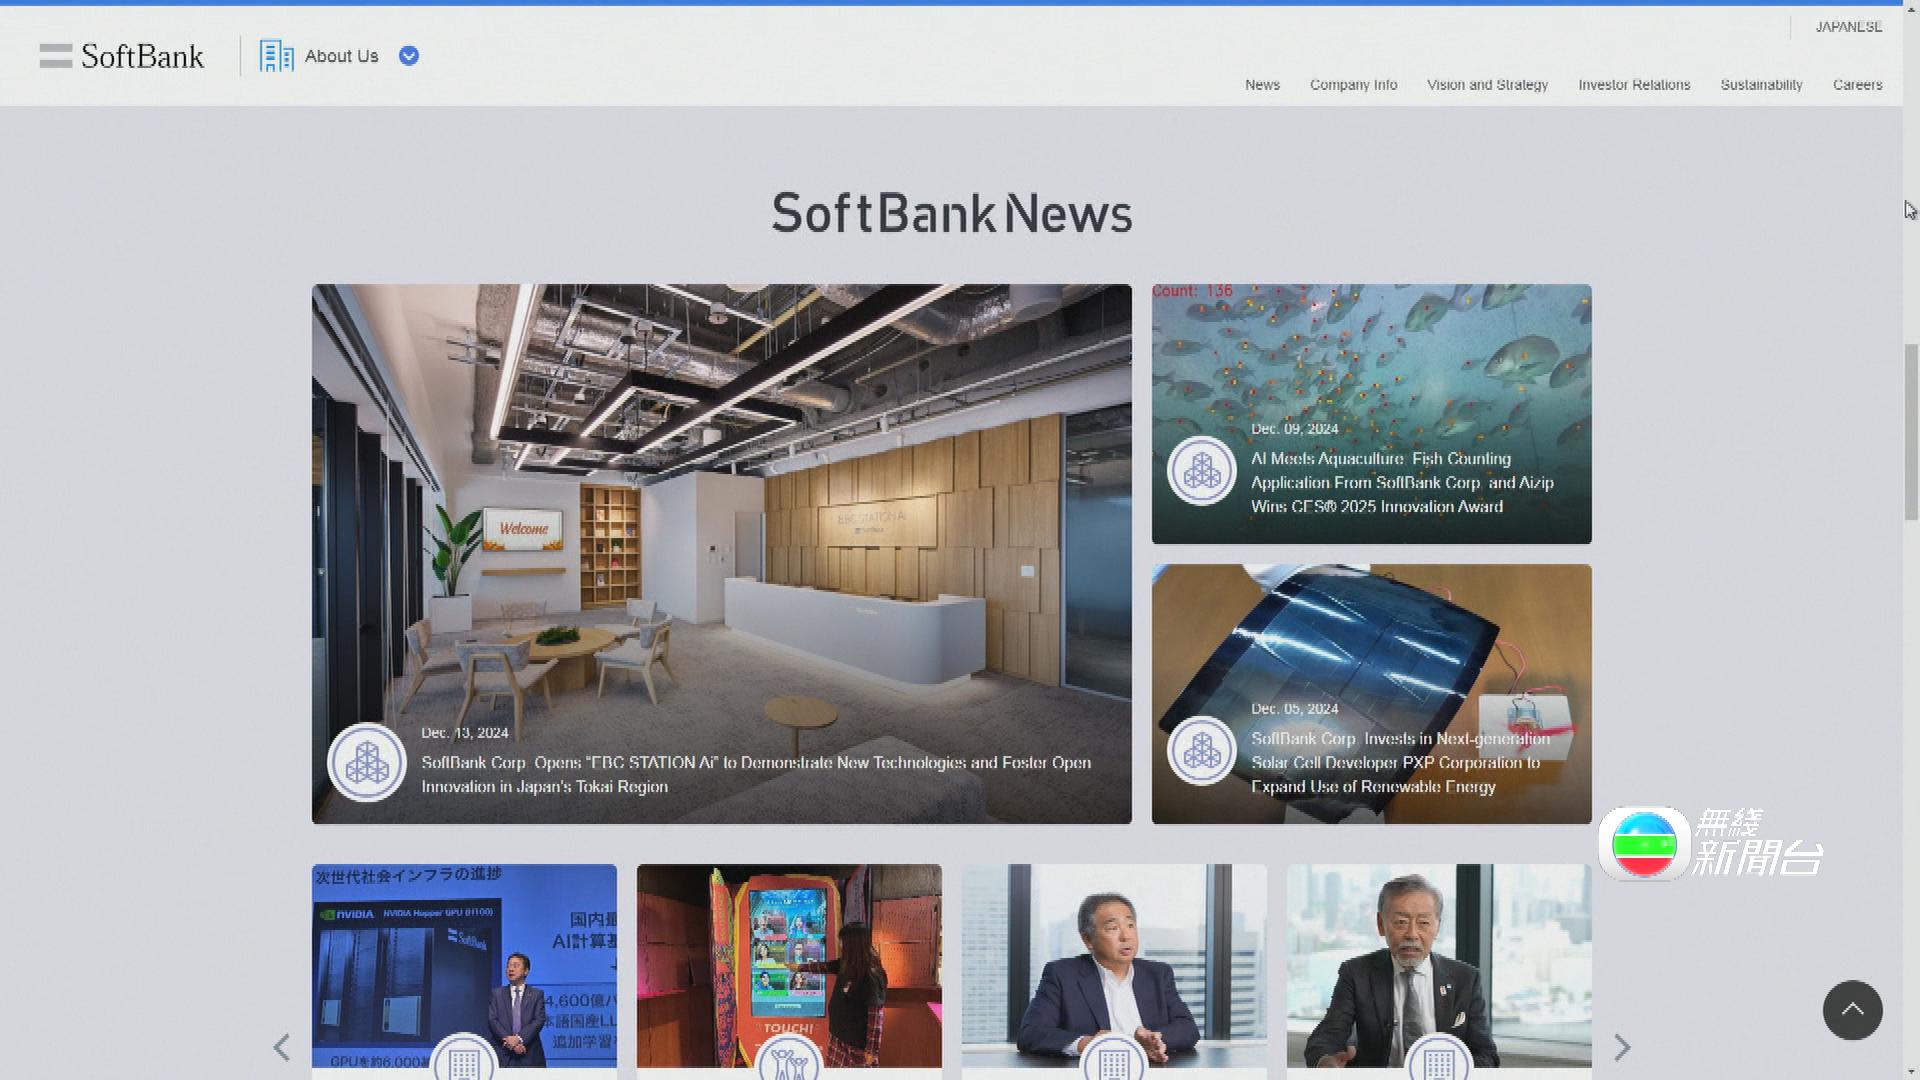
Task: Click the Dec. 13, 2024 date
Action: click(x=465, y=733)
